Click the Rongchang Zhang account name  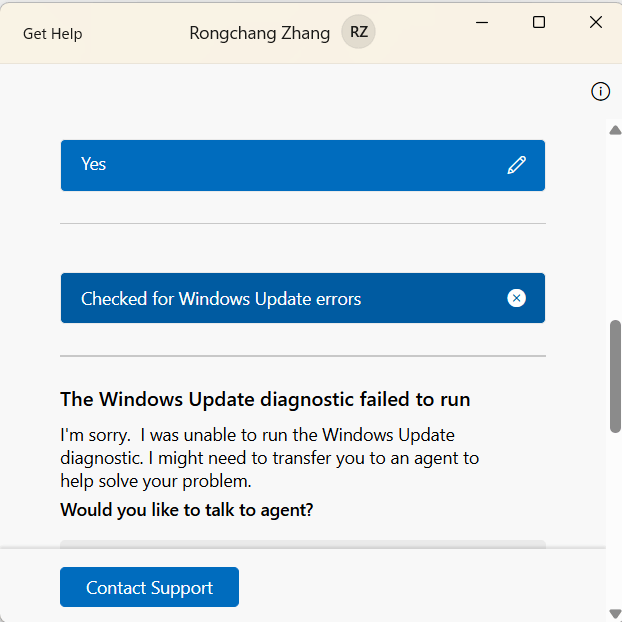point(259,33)
